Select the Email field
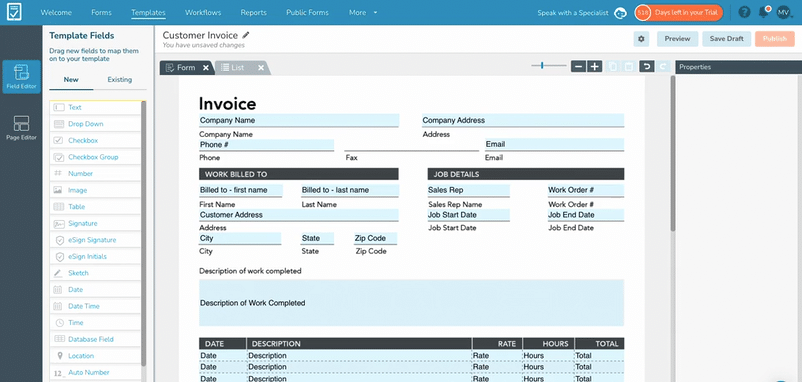Viewport: 802px width, 382px height. tap(554, 144)
